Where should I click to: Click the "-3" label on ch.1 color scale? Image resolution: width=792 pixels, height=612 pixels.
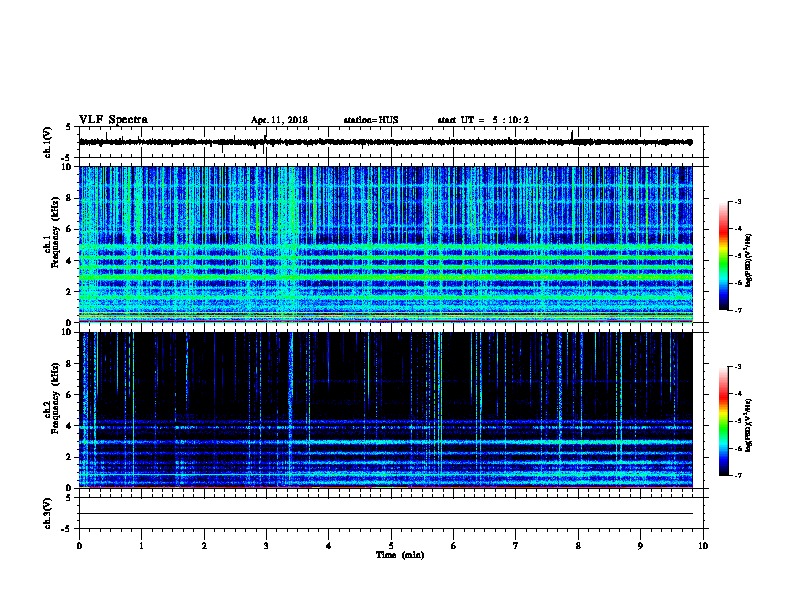pos(738,202)
